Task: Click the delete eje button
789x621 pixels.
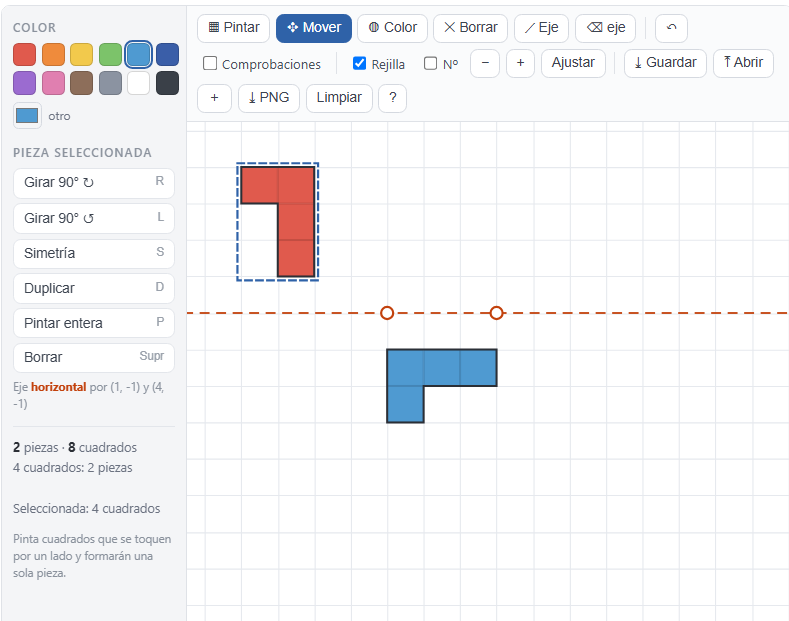Action: pyautogui.click(x=605, y=28)
